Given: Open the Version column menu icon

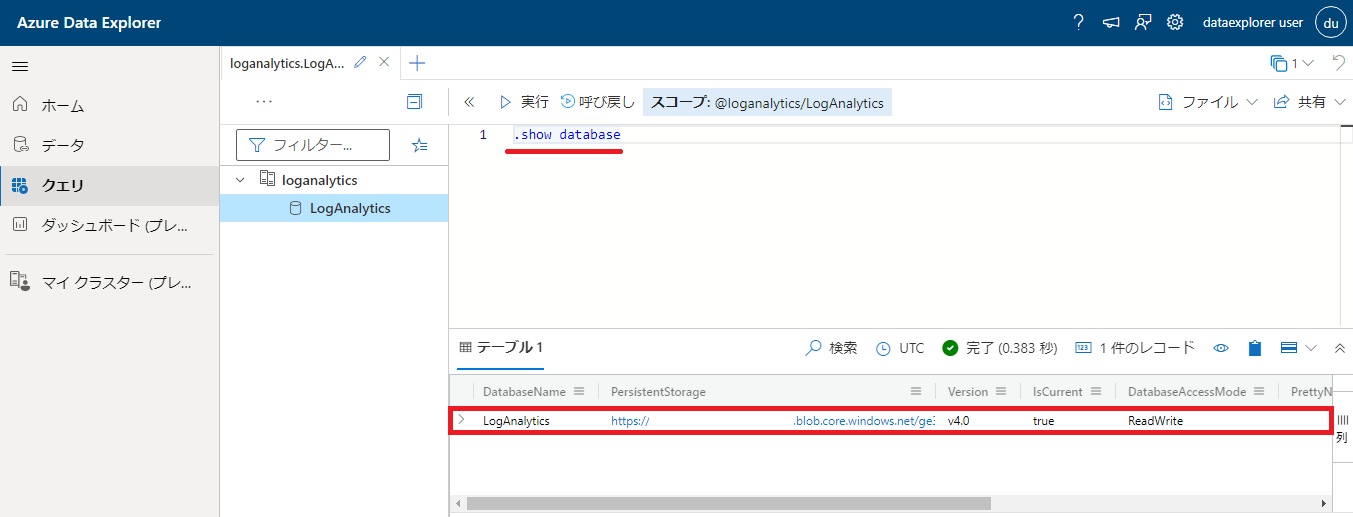Looking at the screenshot, I should click(x=1001, y=391).
